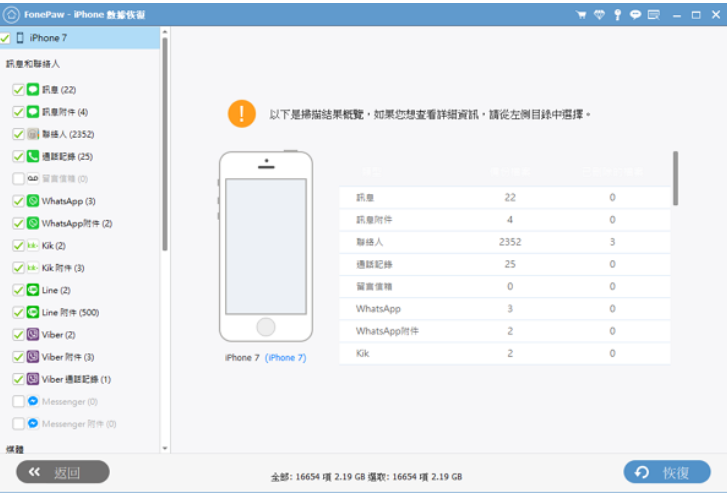Click the 返回 back button

[x=63, y=472]
